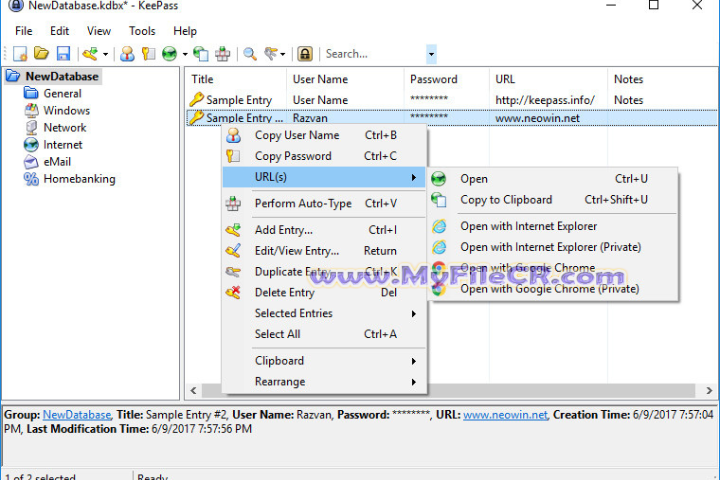
Task: Open the View menu
Action: coord(99,31)
